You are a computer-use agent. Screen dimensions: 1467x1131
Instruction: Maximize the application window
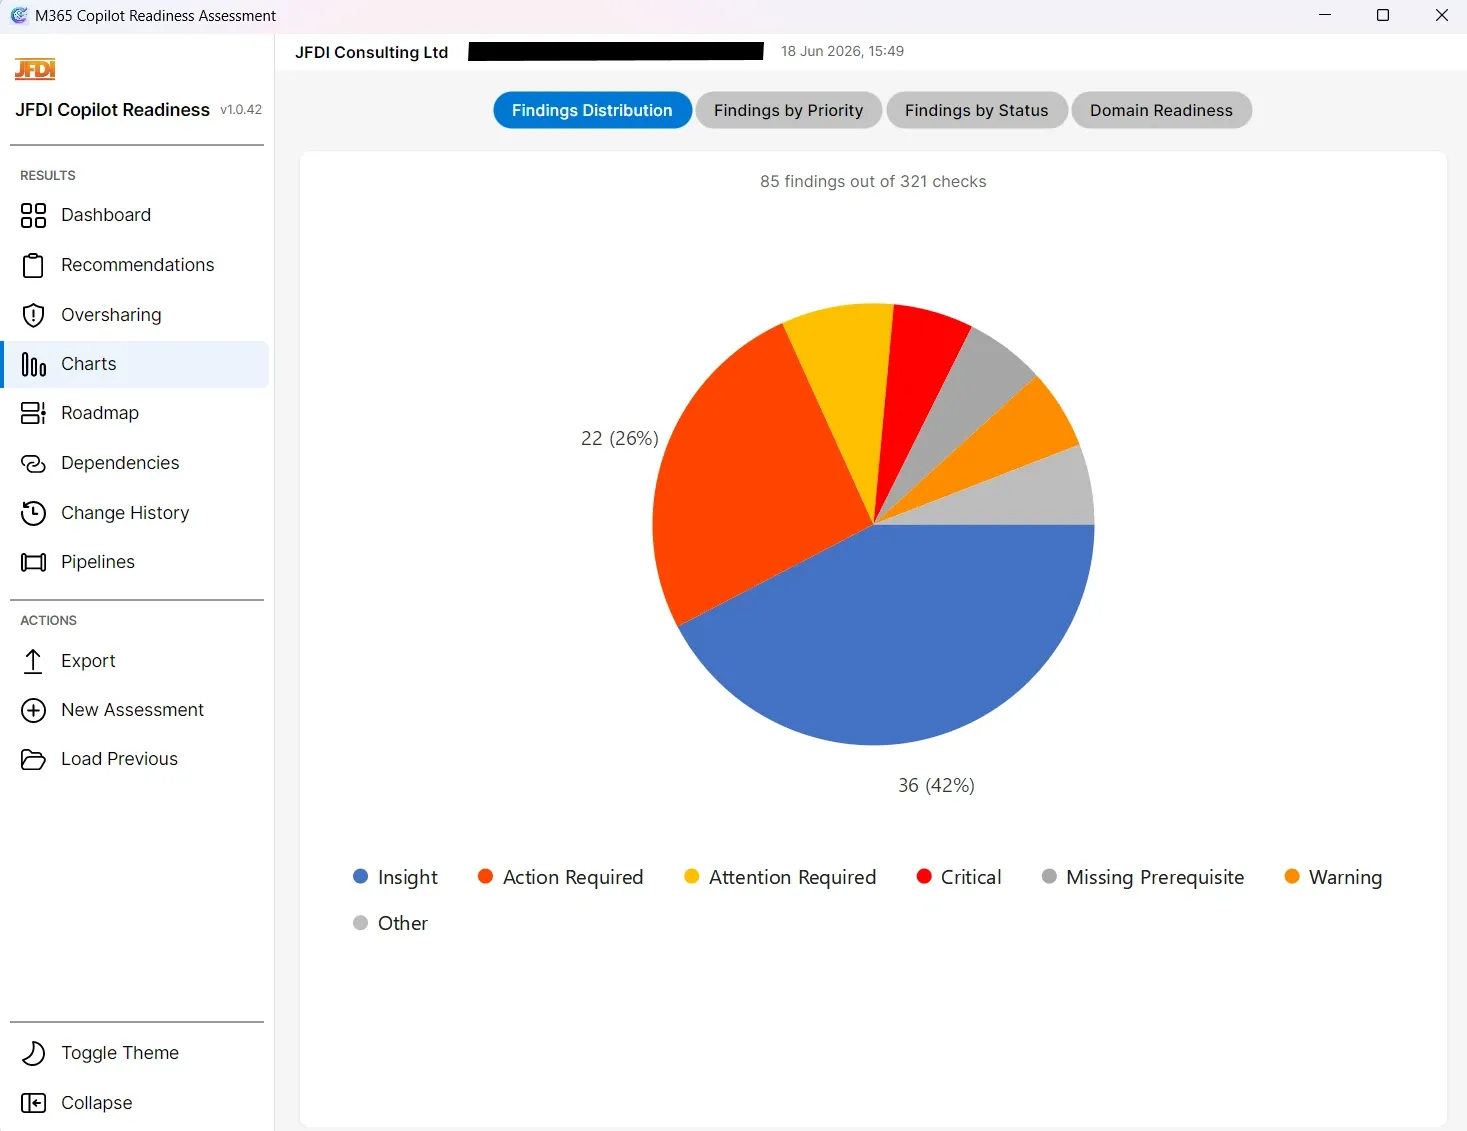[x=1383, y=15]
